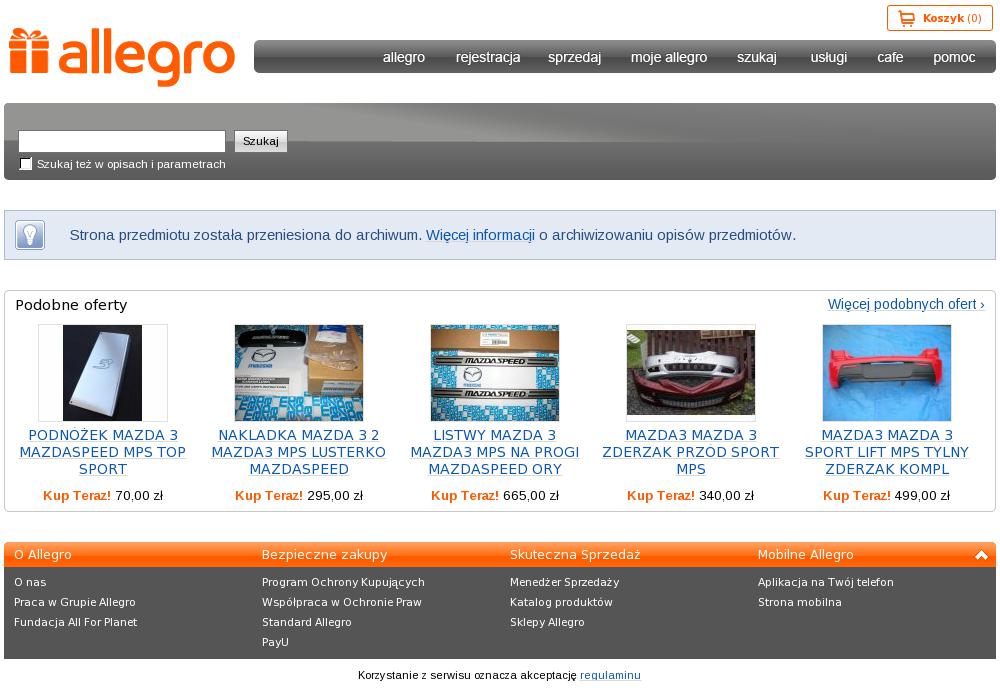This screenshot has height=695, width=1000.
Task: Open the usługi menu item
Action: coord(828,57)
